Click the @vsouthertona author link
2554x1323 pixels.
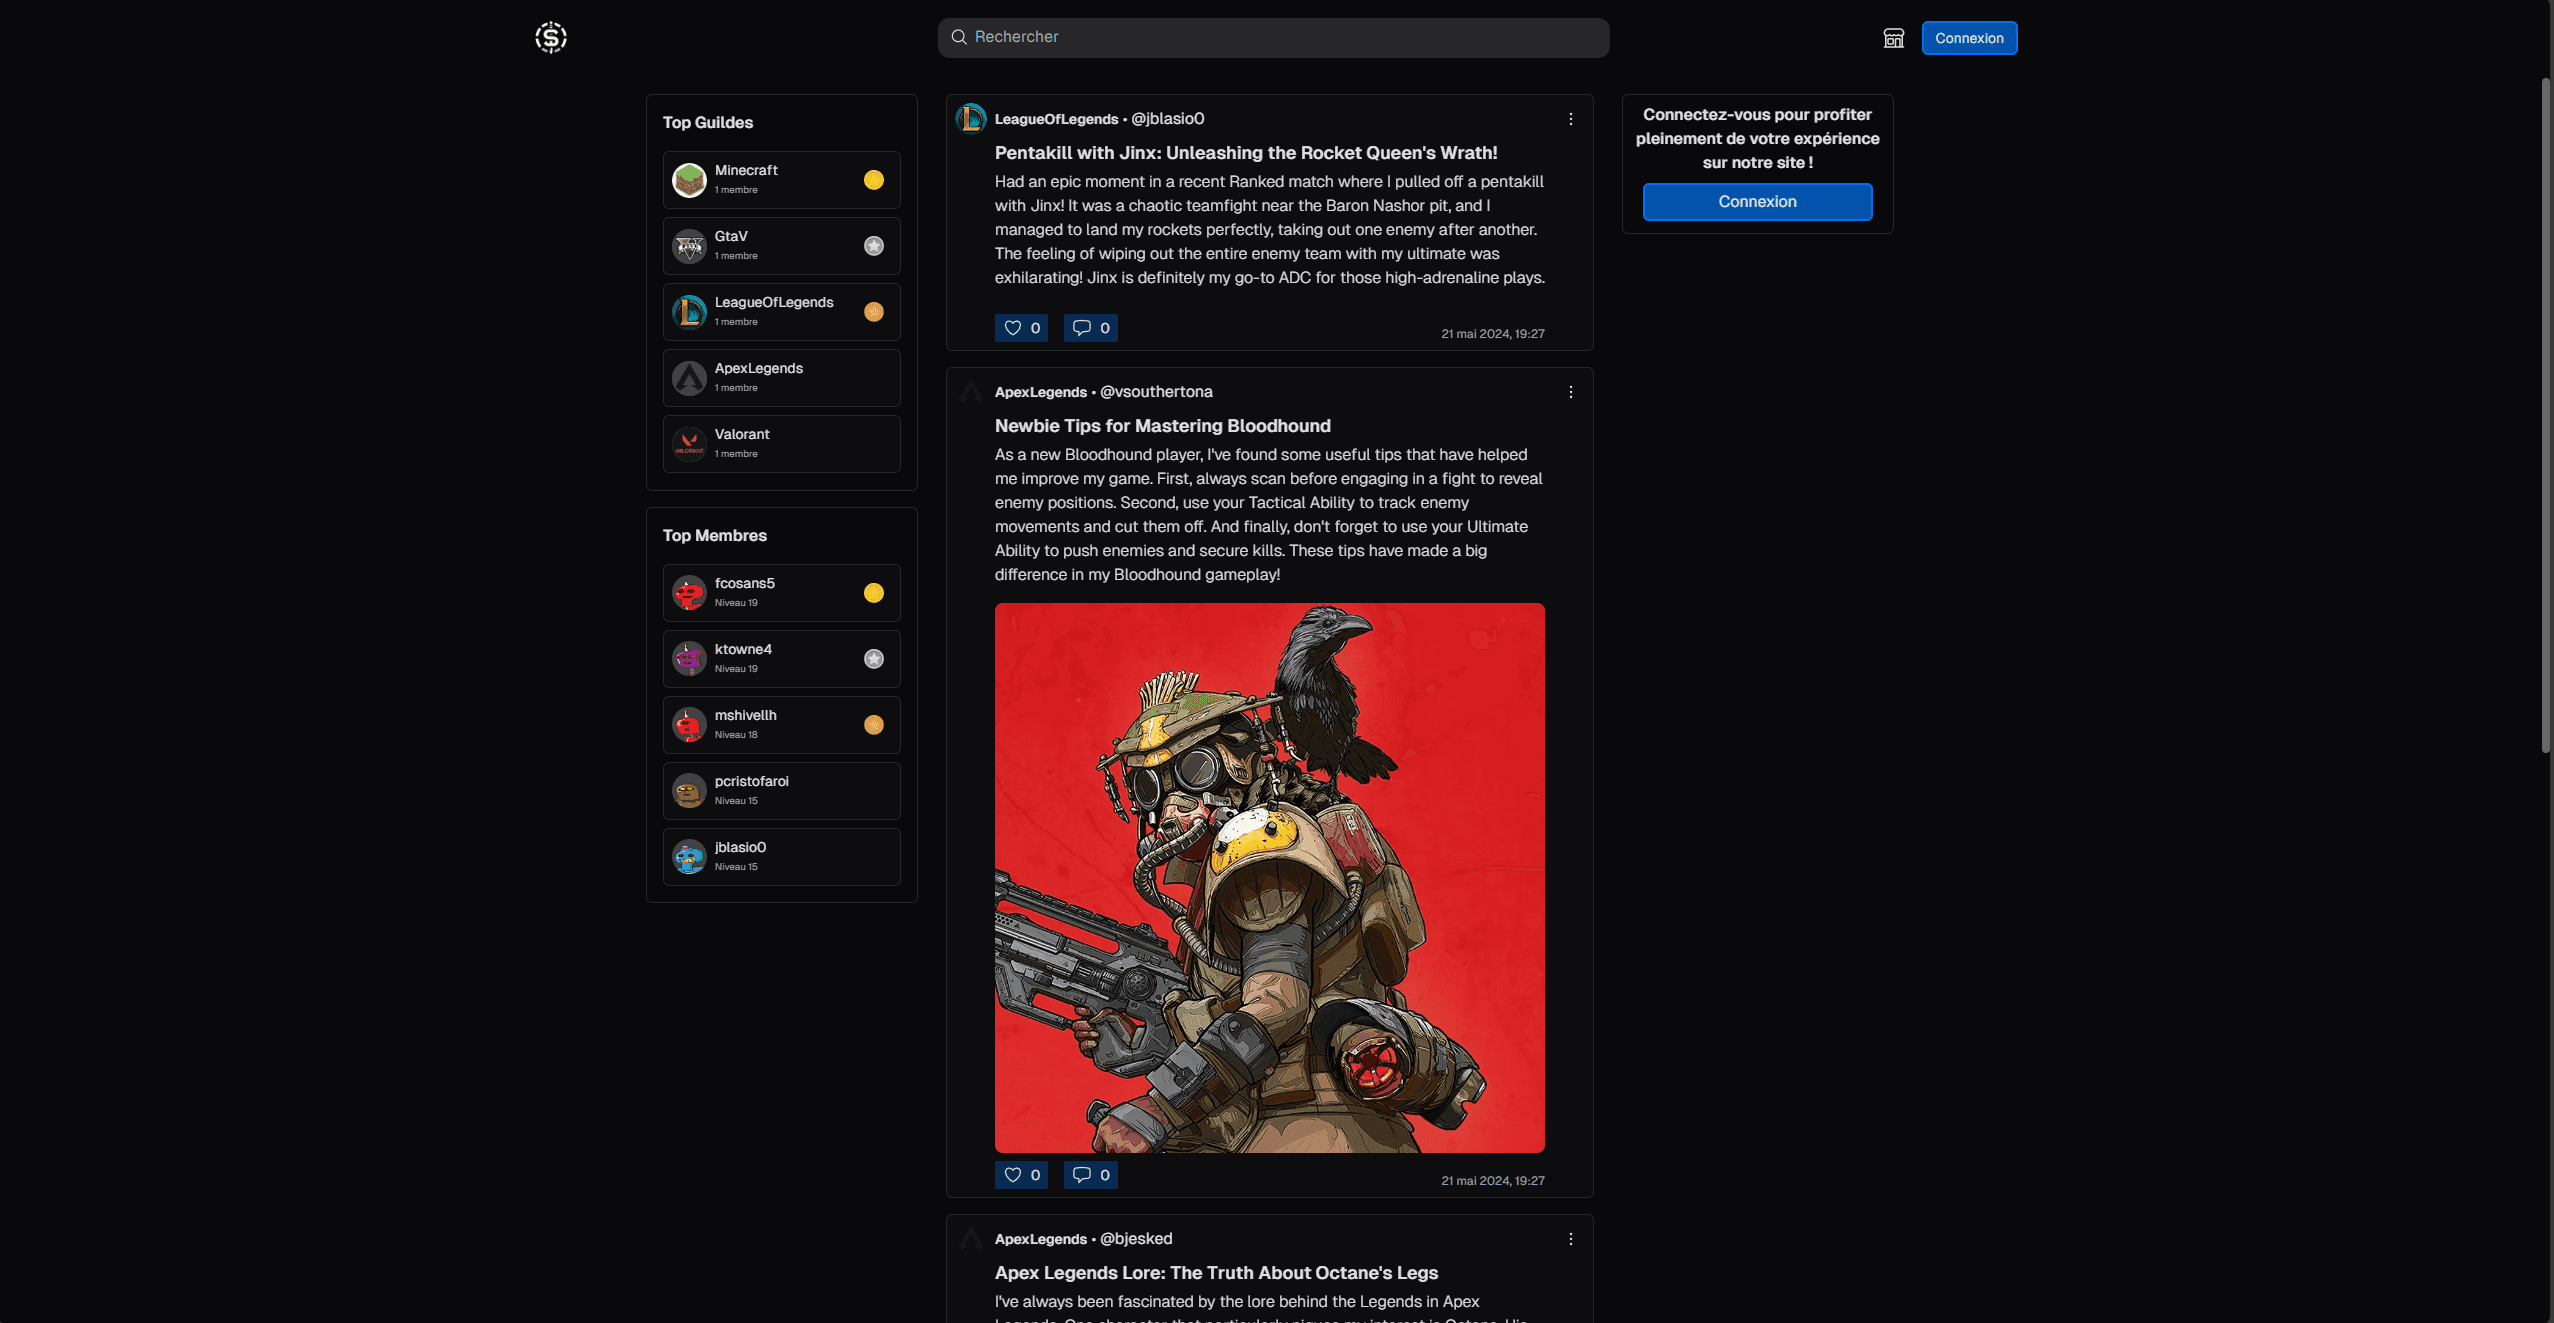1156,392
